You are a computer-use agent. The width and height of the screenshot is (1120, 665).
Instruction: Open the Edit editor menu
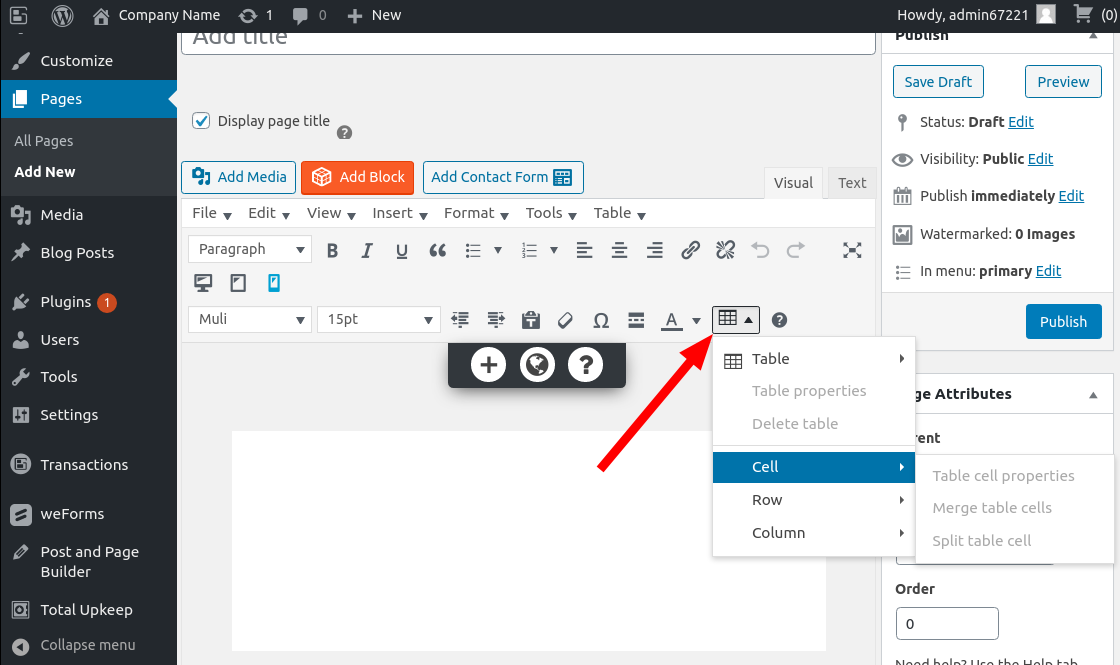[269, 213]
